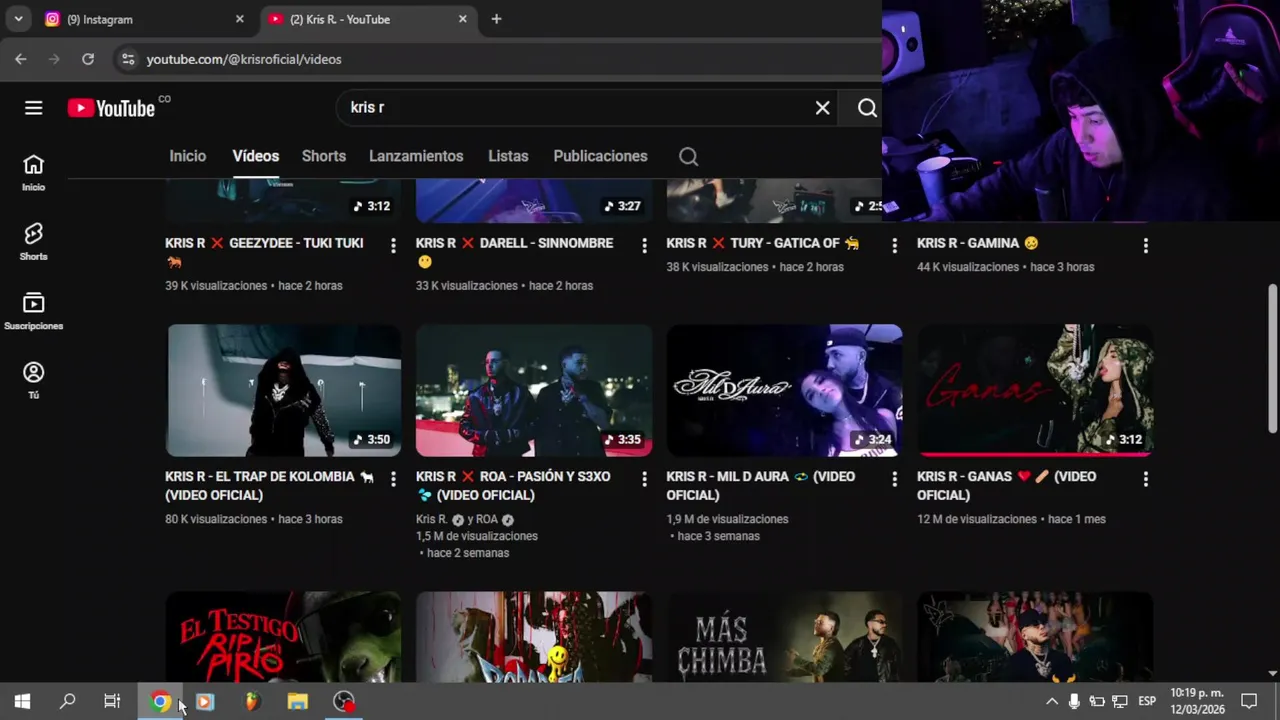Image resolution: width=1280 pixels, height=720 pixels.
Task: Show hidden system tray icons
Action: pyautogui.click(x=1052, y=702)
